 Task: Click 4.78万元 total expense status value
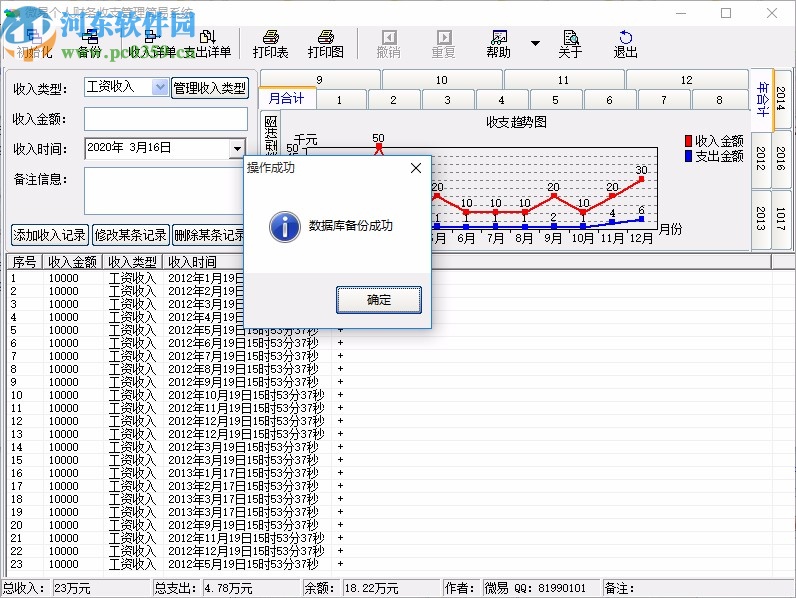click(x=228, y=588)
